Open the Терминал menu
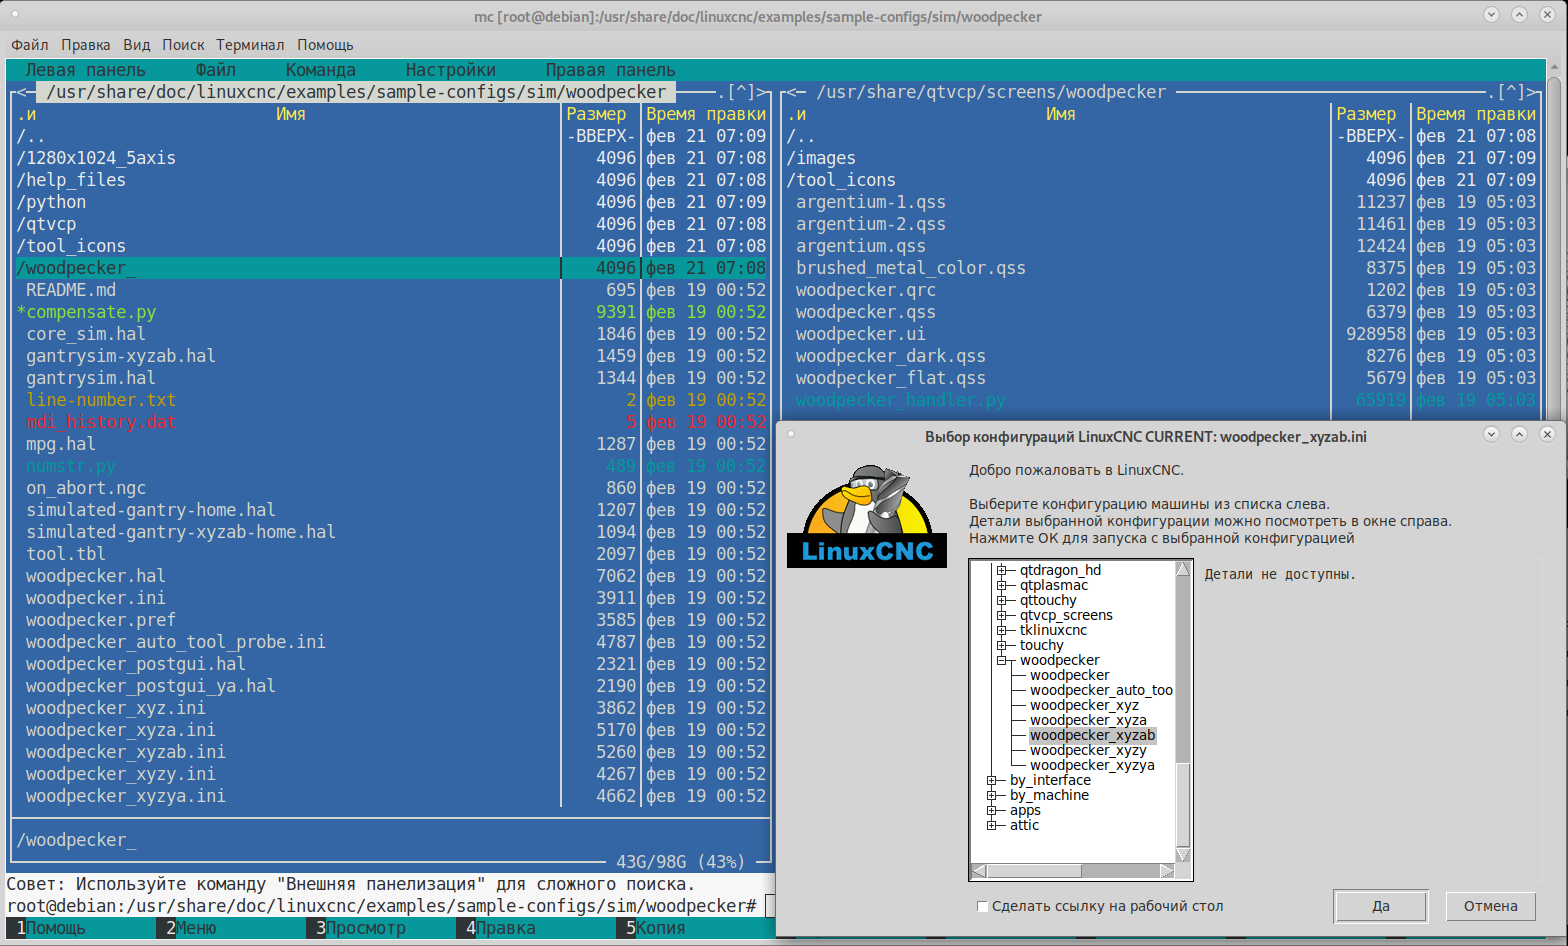 tap(250, 45)
